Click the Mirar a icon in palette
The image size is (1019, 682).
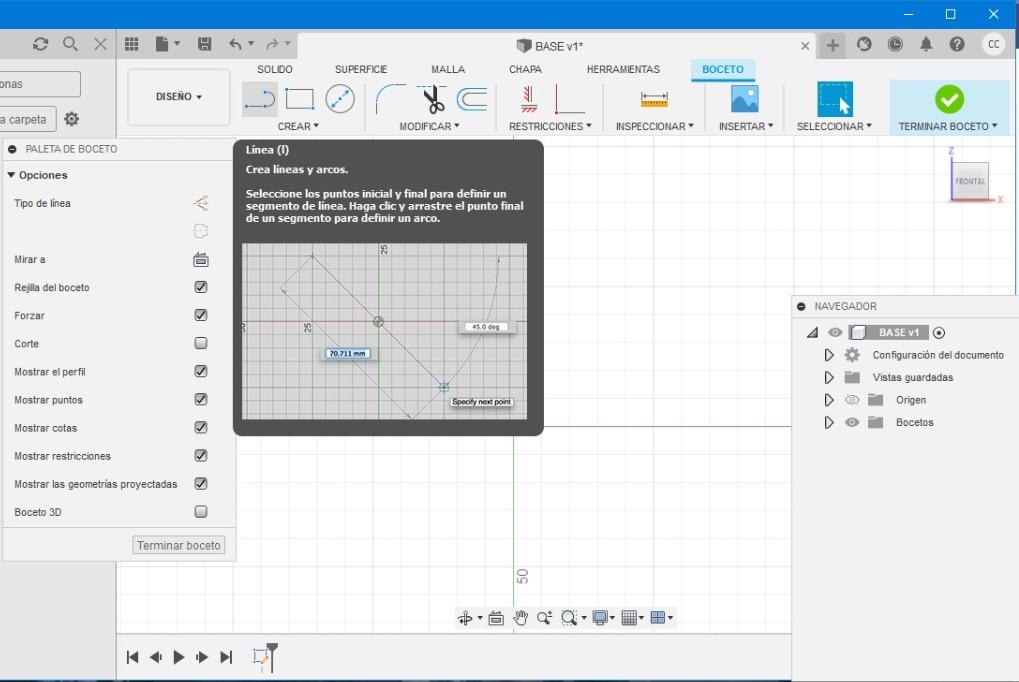(201, 259)
